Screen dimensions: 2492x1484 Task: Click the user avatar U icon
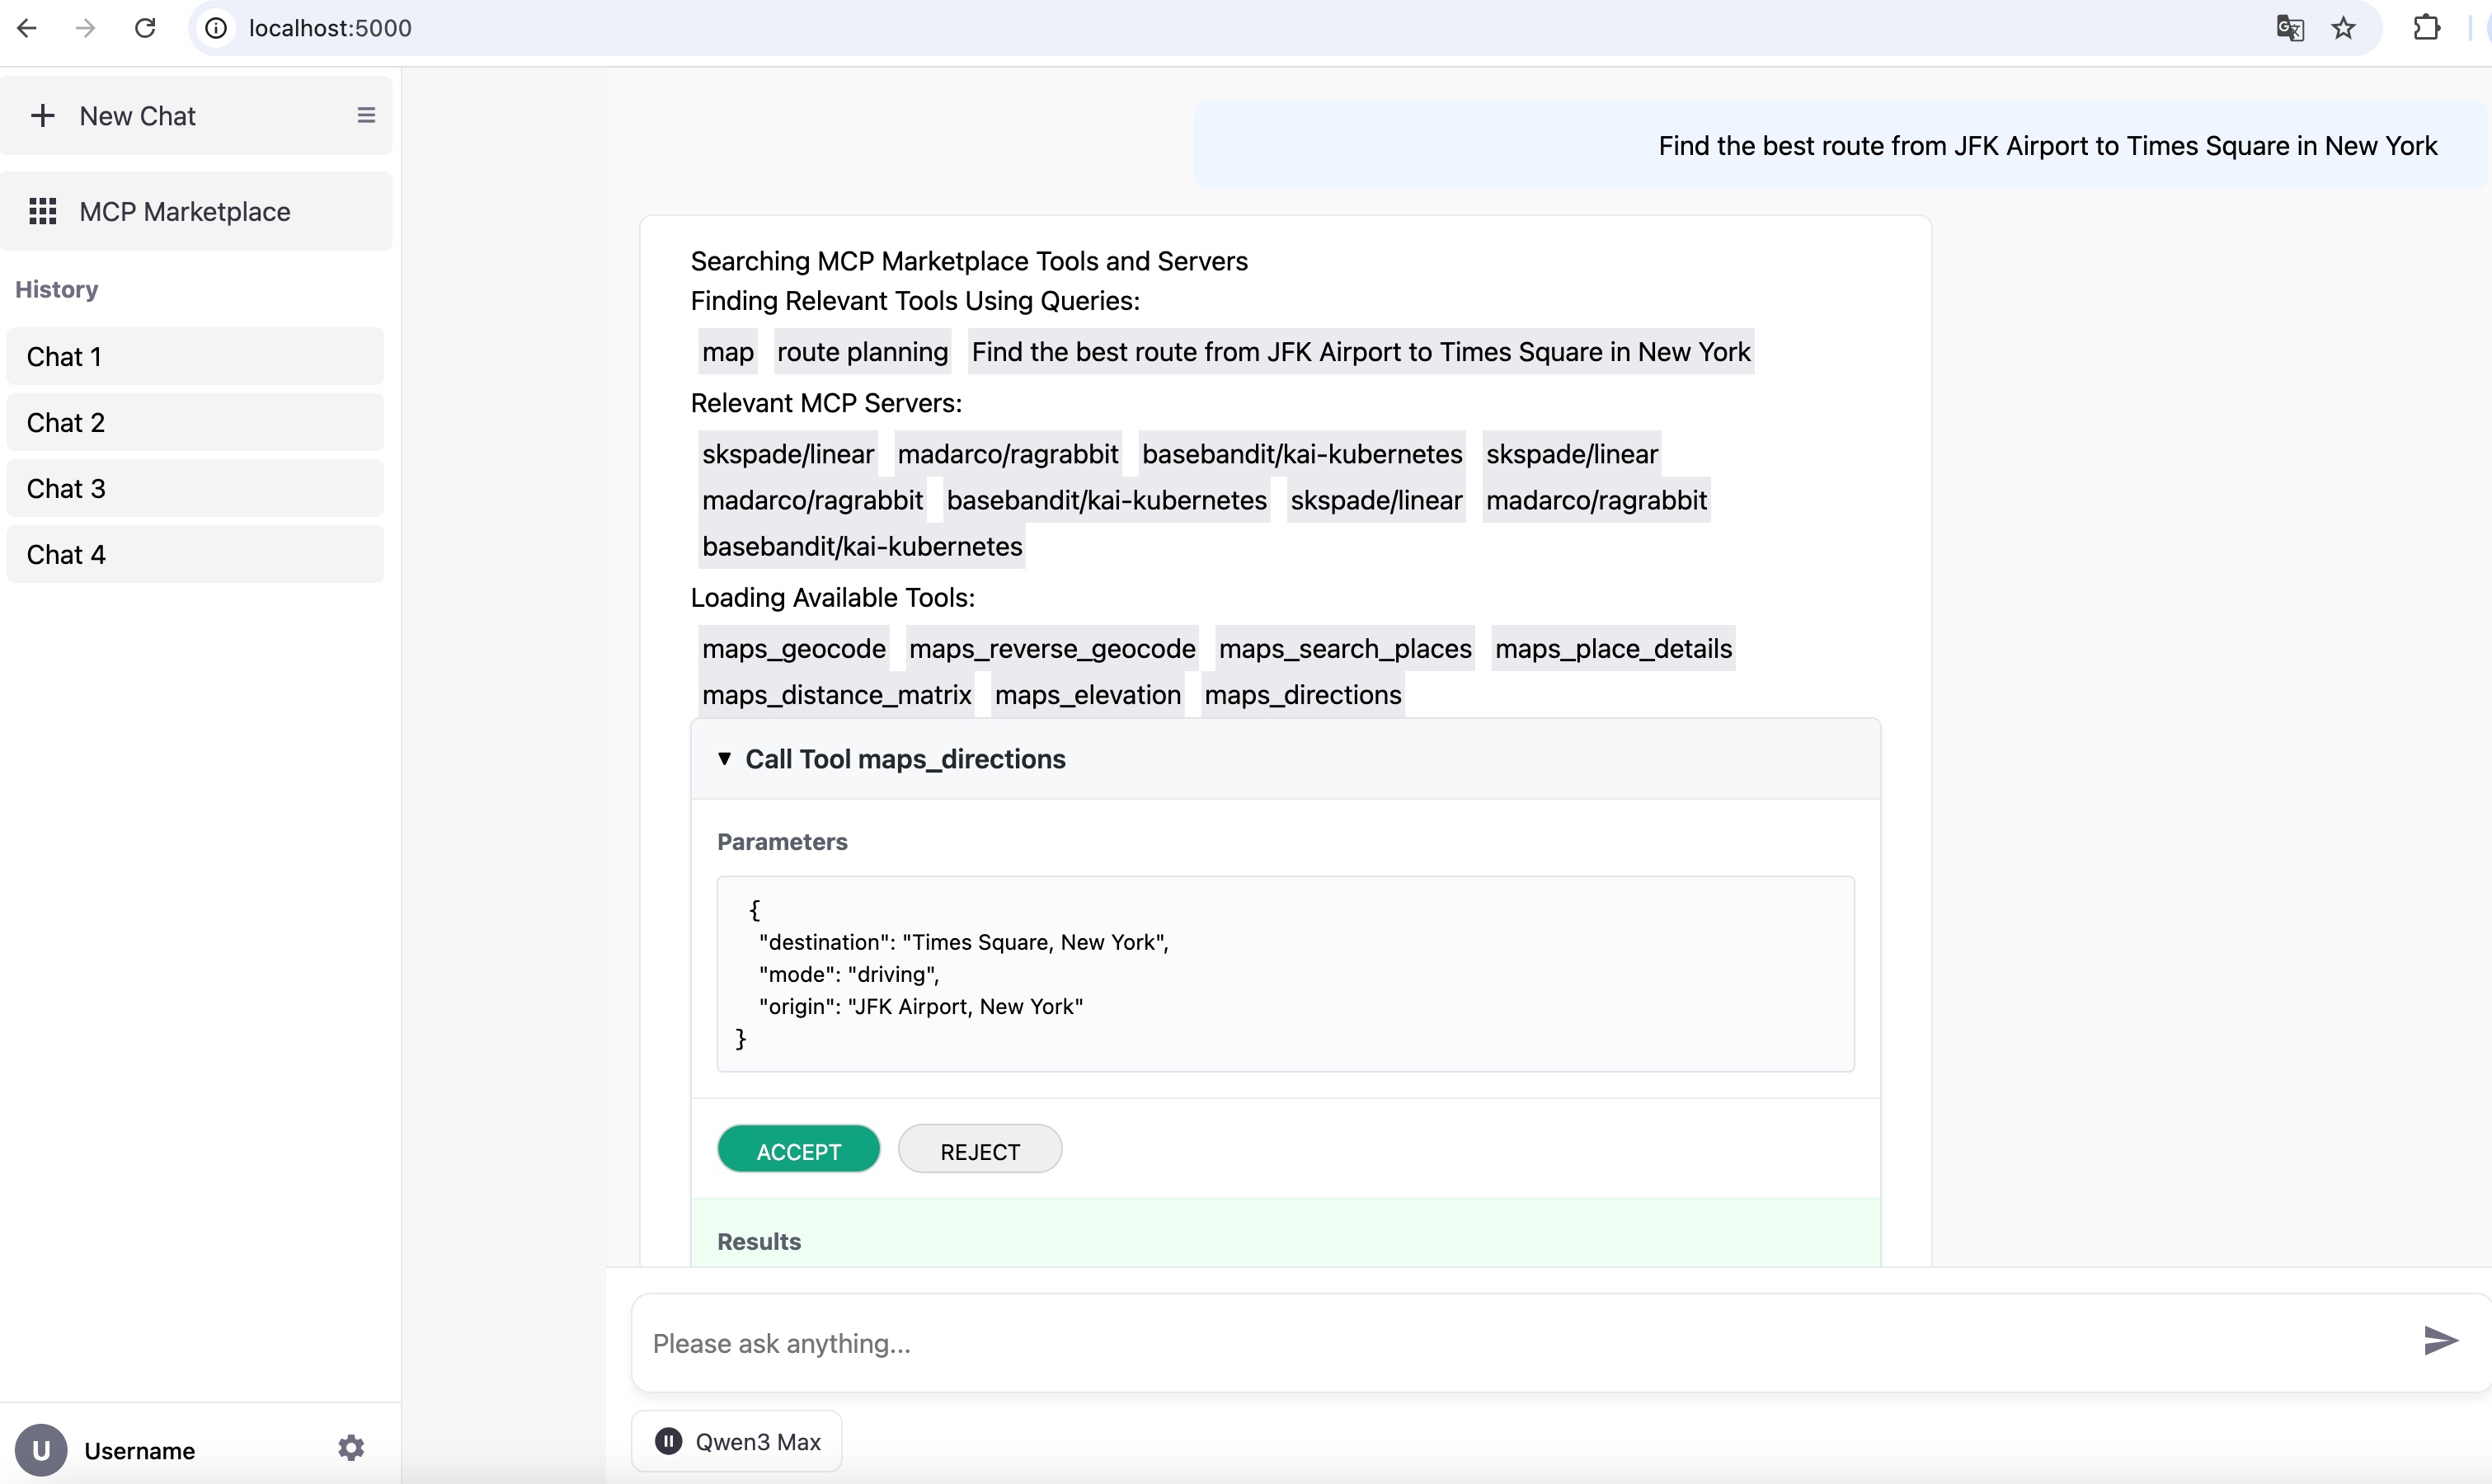pyautogui.click(x=41, y=1450)
